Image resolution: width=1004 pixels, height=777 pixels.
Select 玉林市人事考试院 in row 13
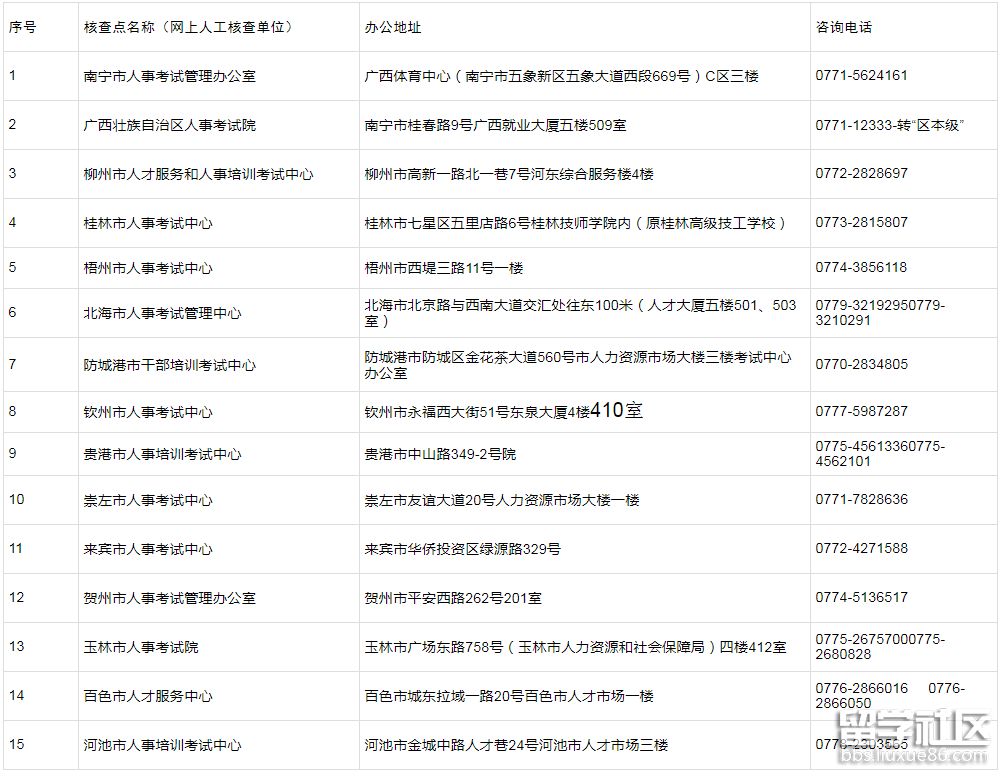(140, 647)
